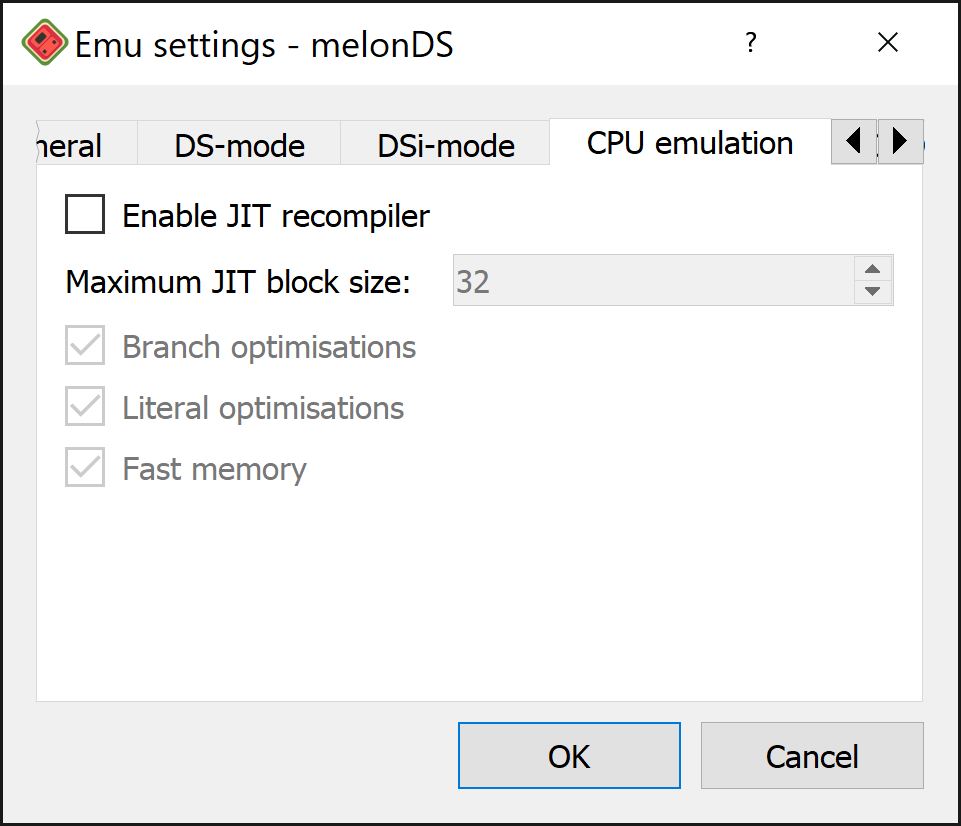Screen dimensions: 961x826
Task: Toggle Branch optimisations checkbox
Action: click(x=85, y=345)
